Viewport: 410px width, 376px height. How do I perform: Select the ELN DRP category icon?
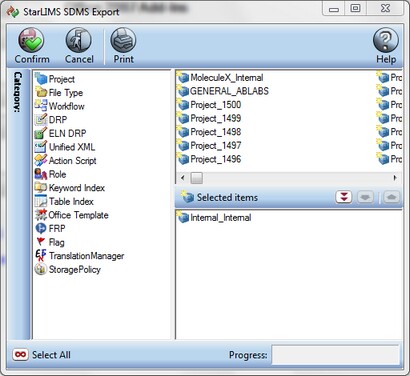click(x=41, y=133)
